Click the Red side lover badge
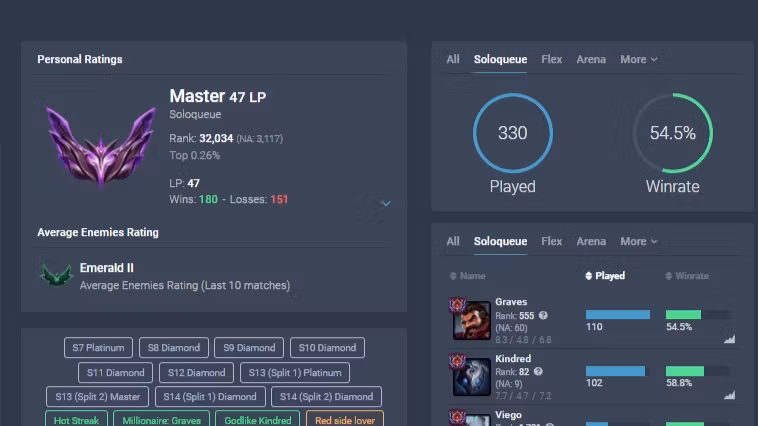758x426 pixels. click(x=344, y=420)
